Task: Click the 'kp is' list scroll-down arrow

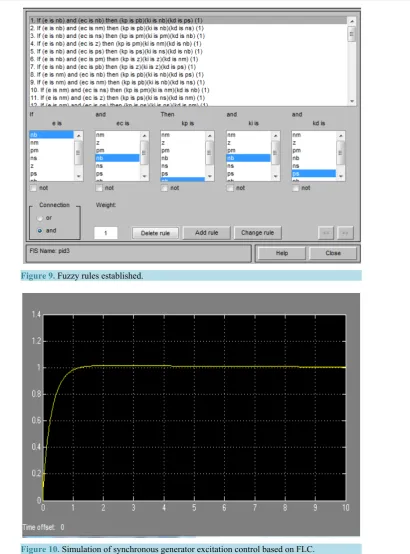Action: pos(210,176)
